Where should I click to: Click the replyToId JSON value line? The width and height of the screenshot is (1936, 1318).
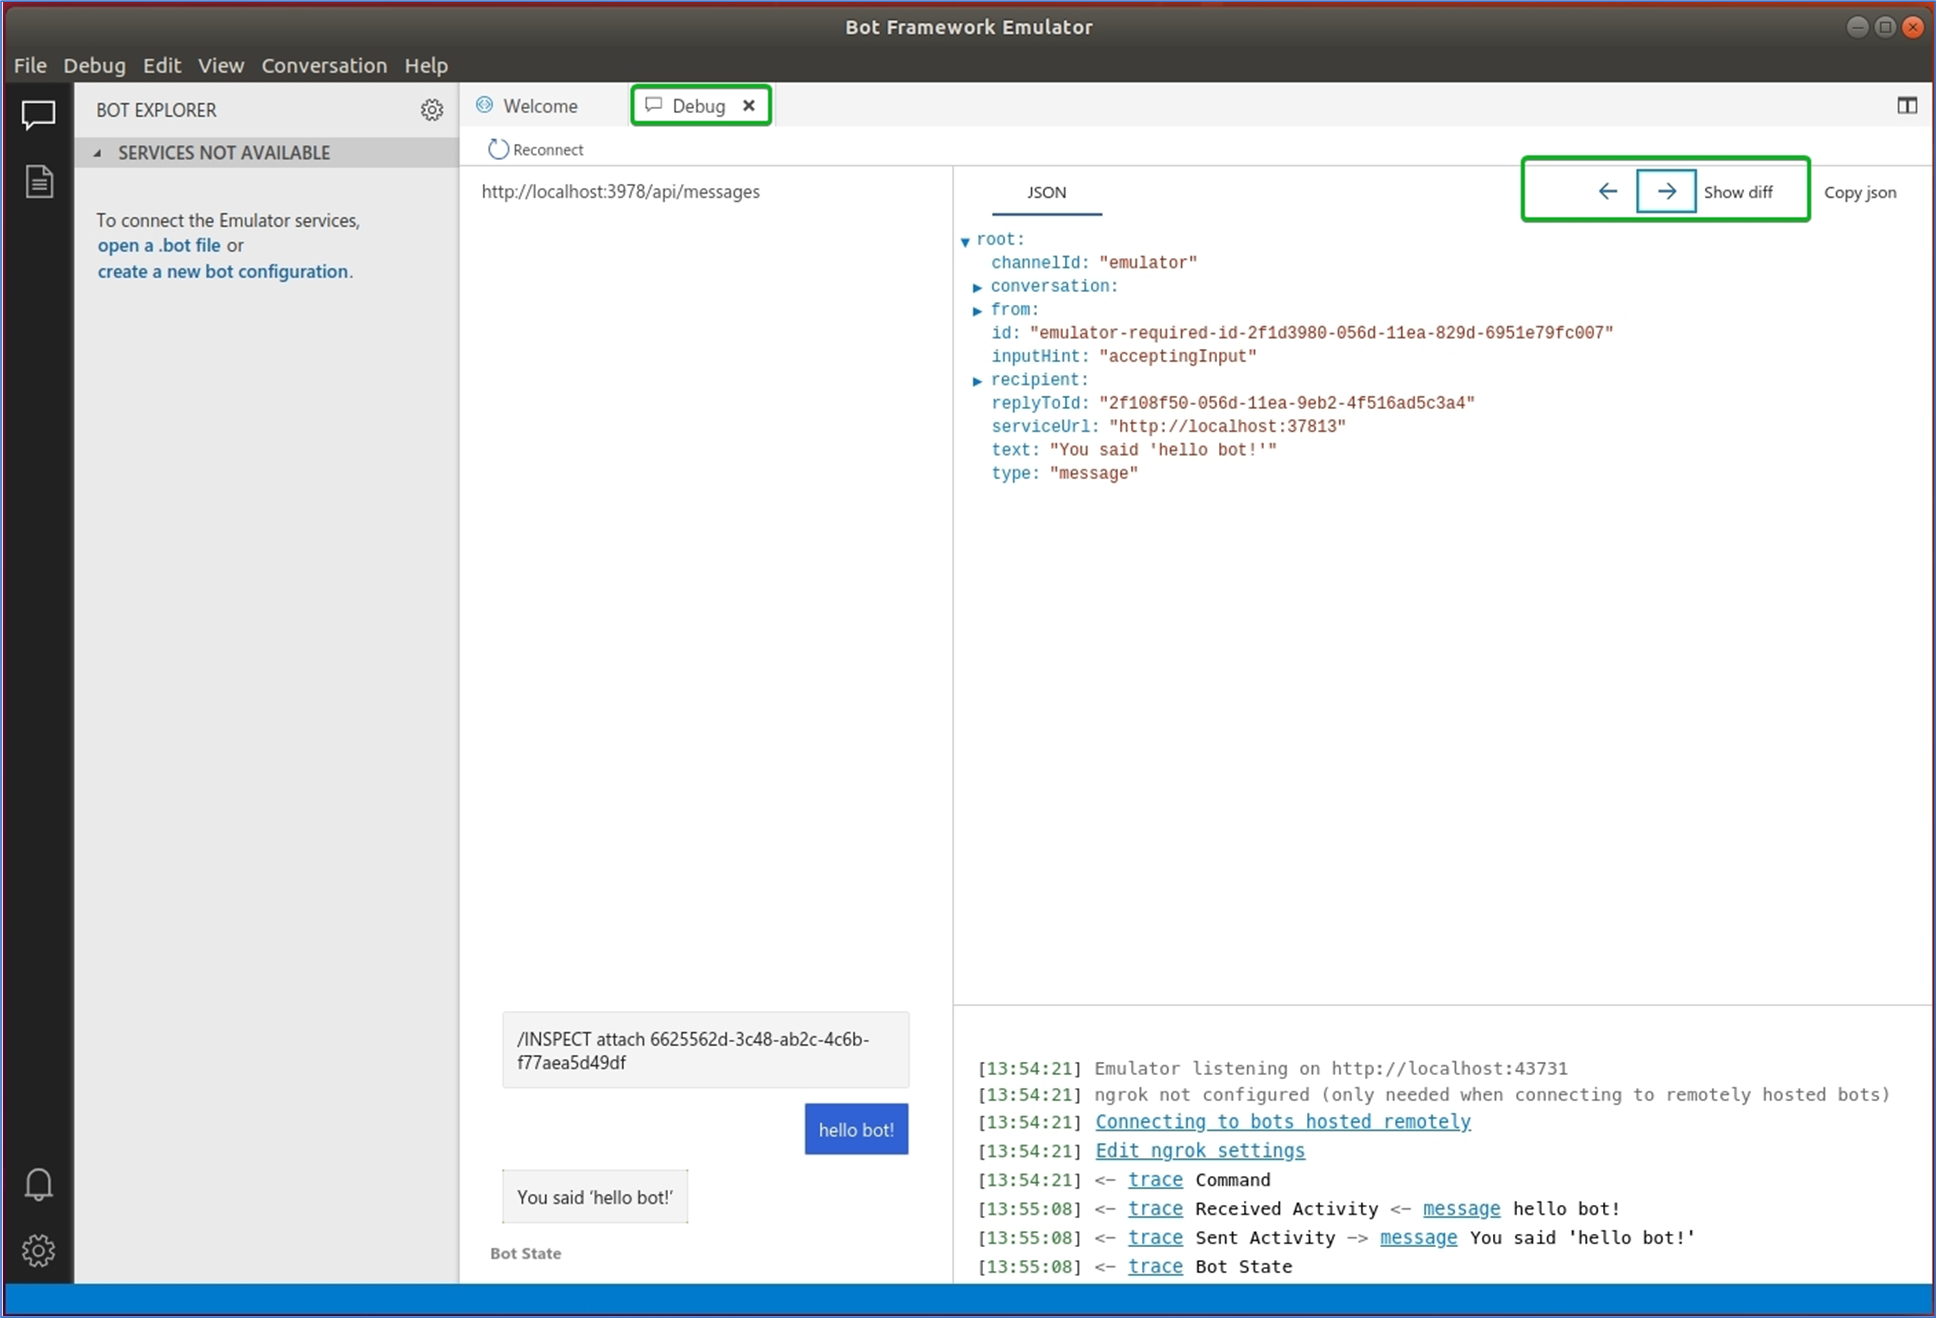[1232, 404]
